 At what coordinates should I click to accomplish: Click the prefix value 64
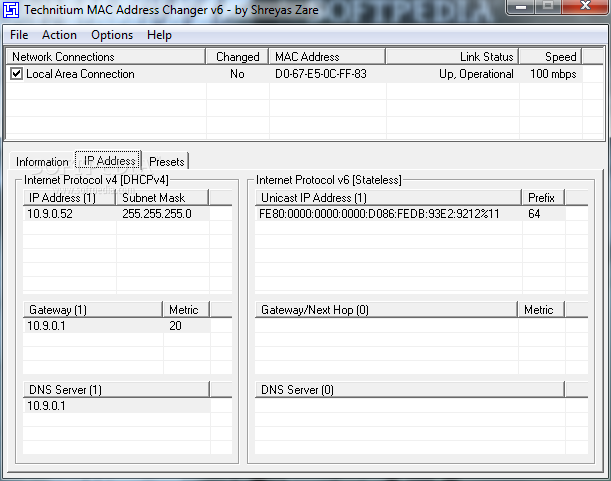pos(534,214)
